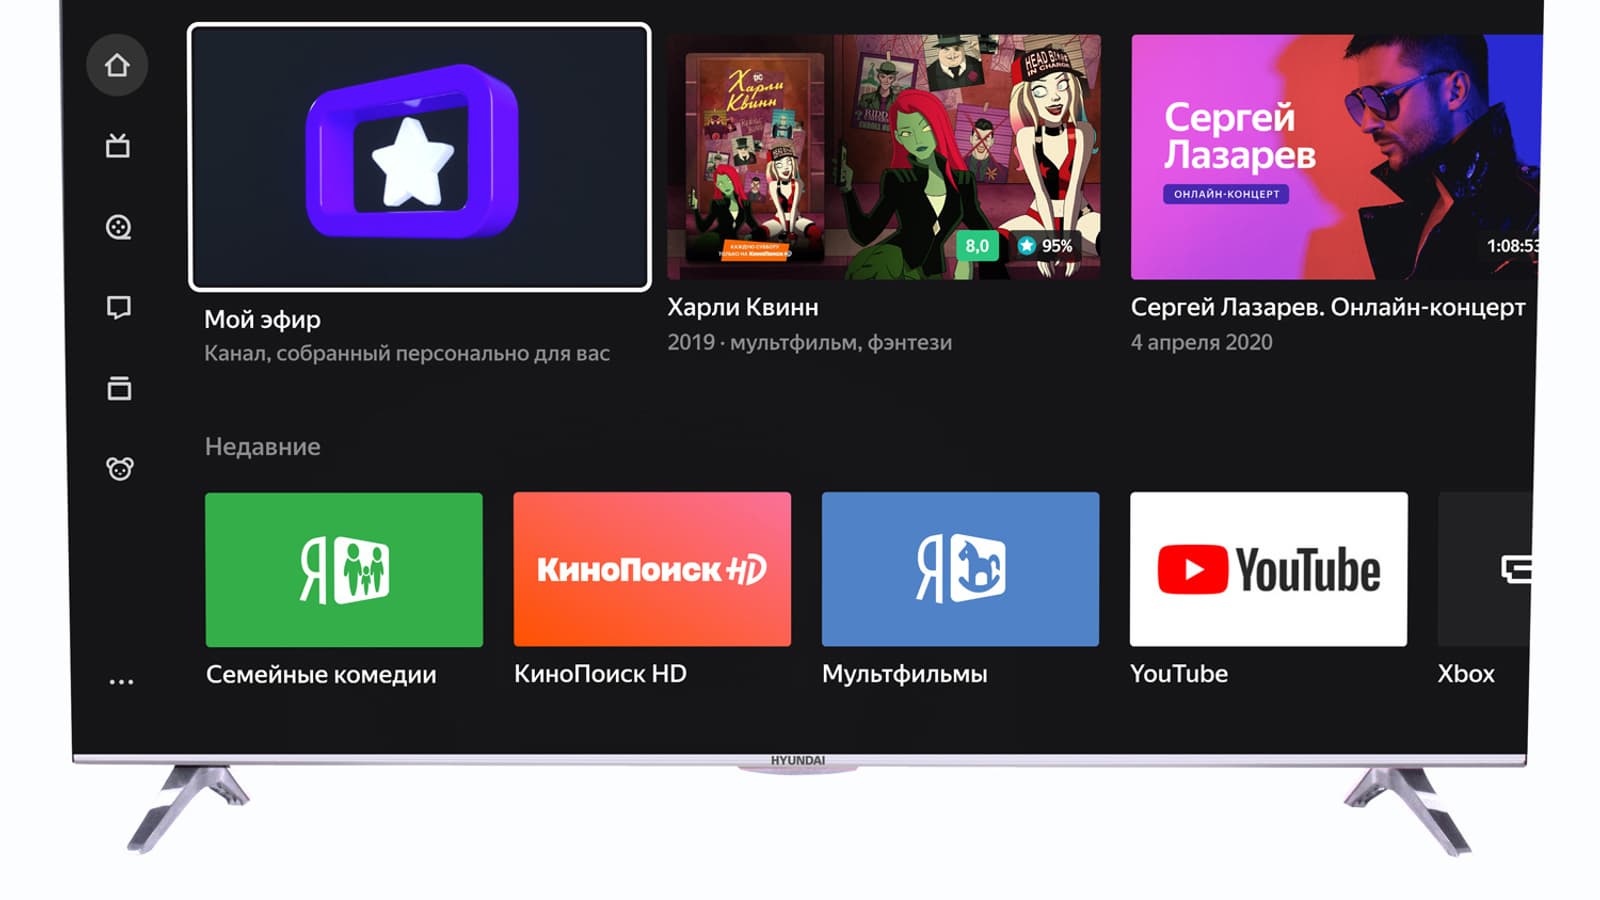Click 'Канал, собранный персонально для вас' description
This screenshot has width=1600, height=900.
click(x=407, y=353)
